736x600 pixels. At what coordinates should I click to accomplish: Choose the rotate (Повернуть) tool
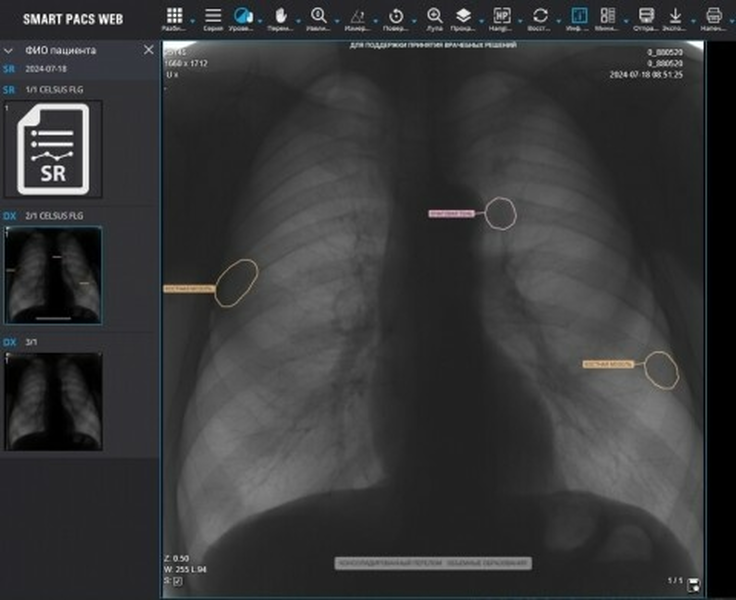(x=396, y=16)
